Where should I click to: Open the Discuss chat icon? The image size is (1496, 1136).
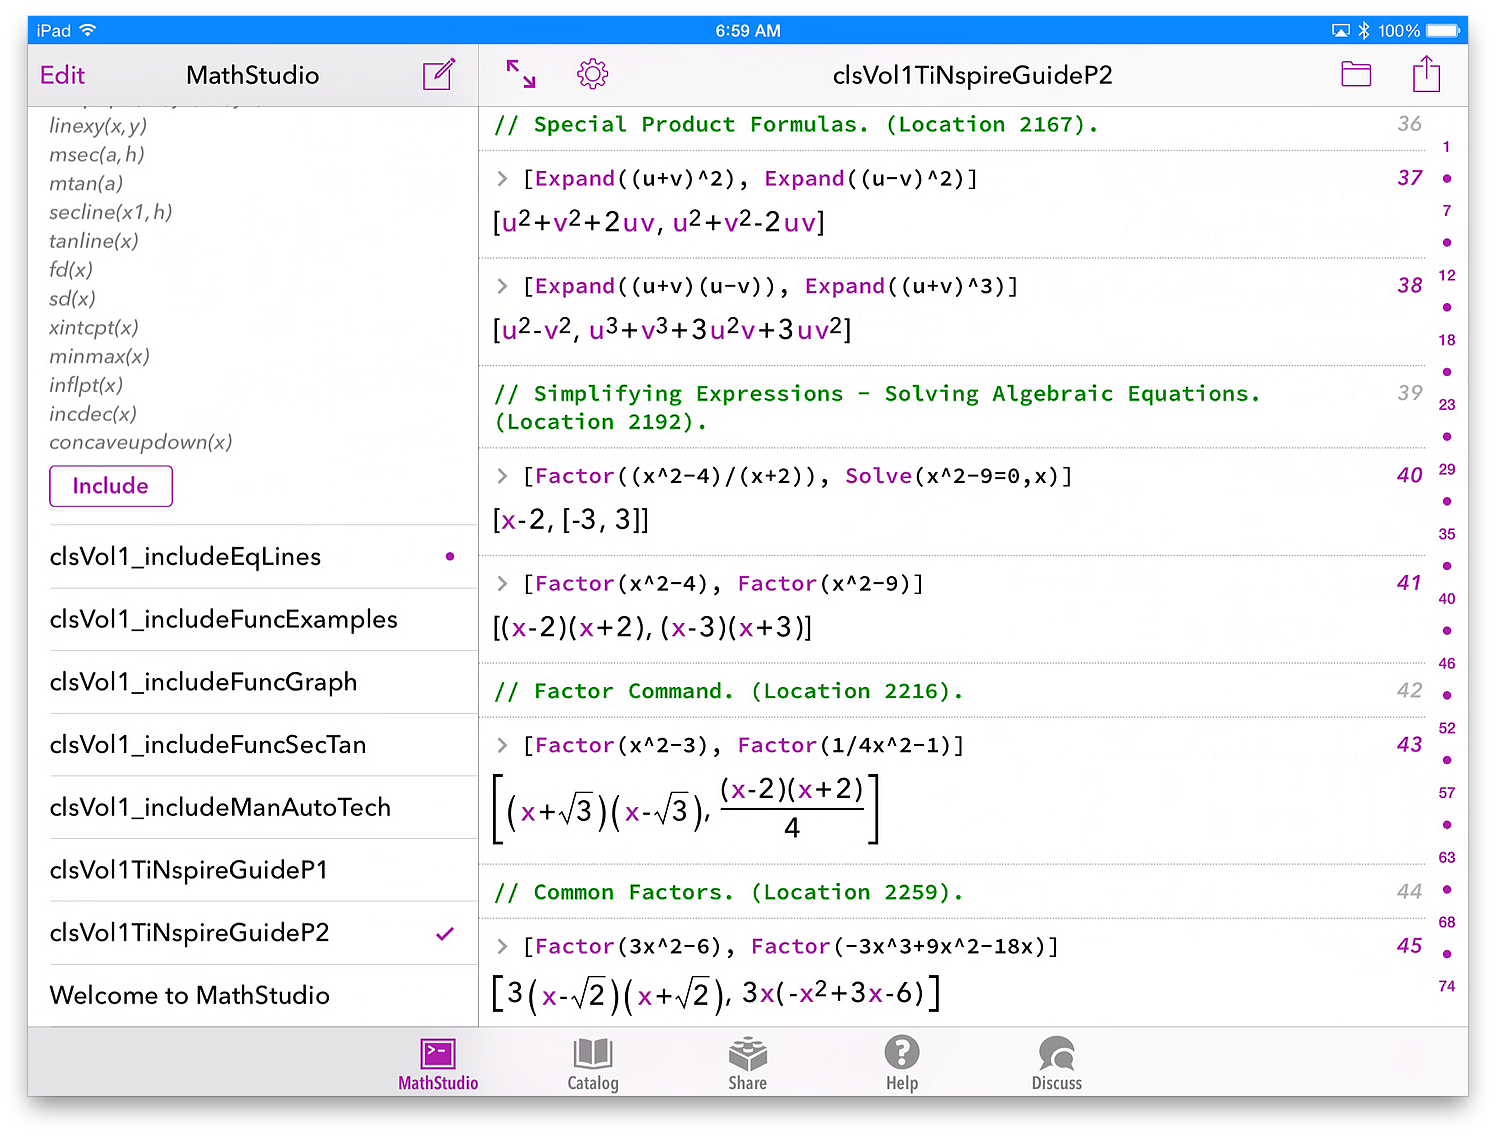1056,1064
